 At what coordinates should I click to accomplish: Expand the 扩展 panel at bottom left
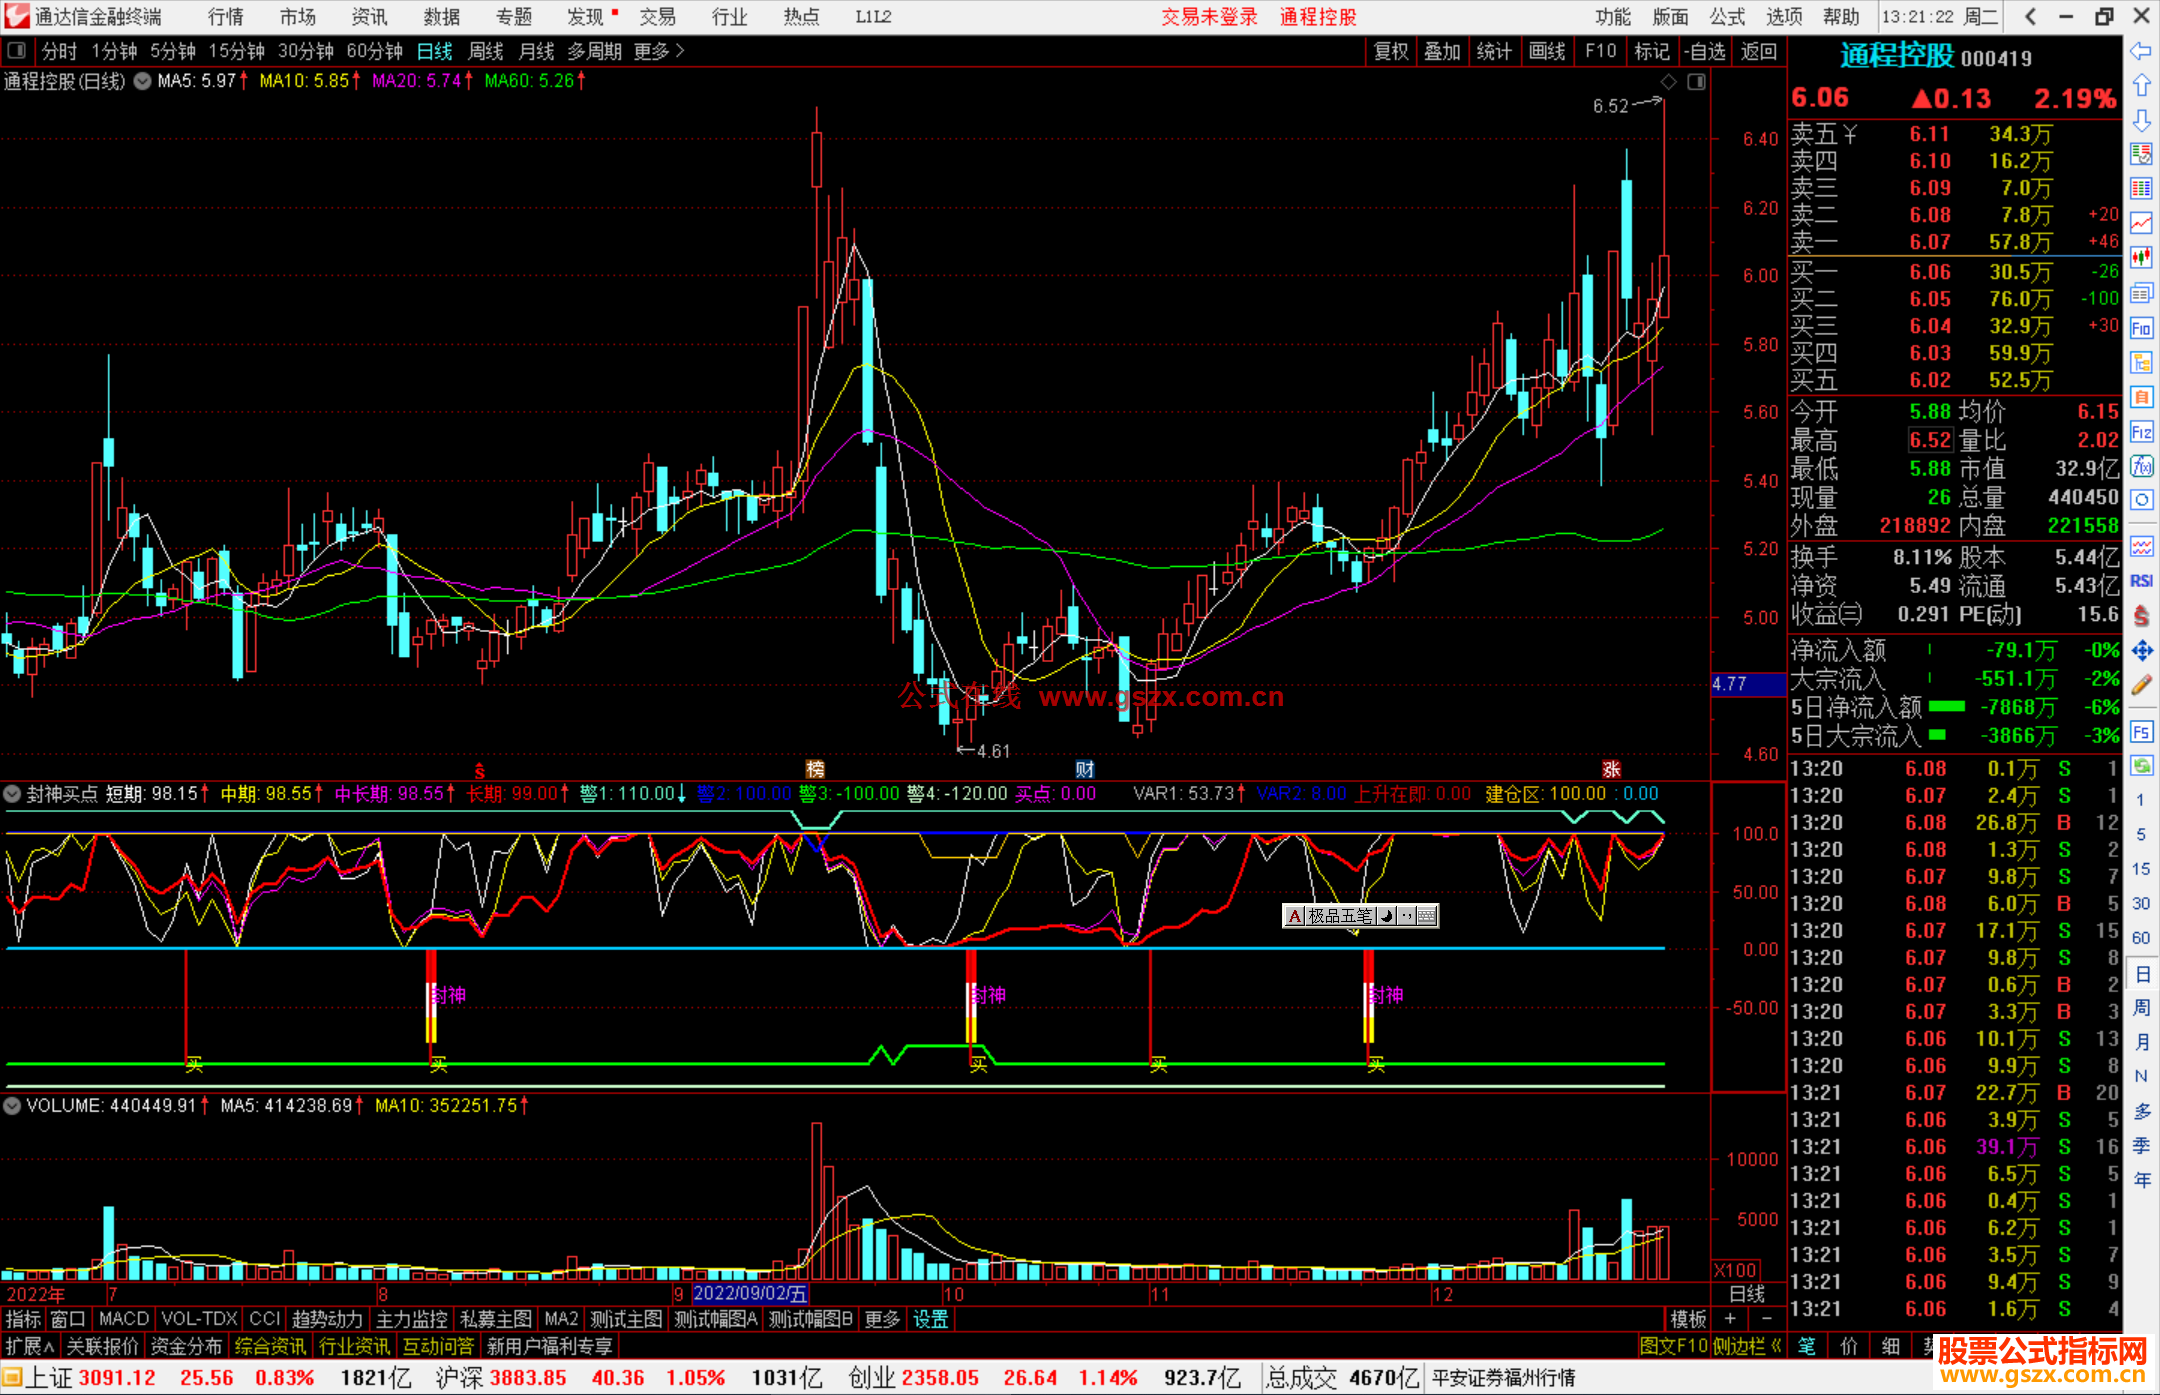30,1346
